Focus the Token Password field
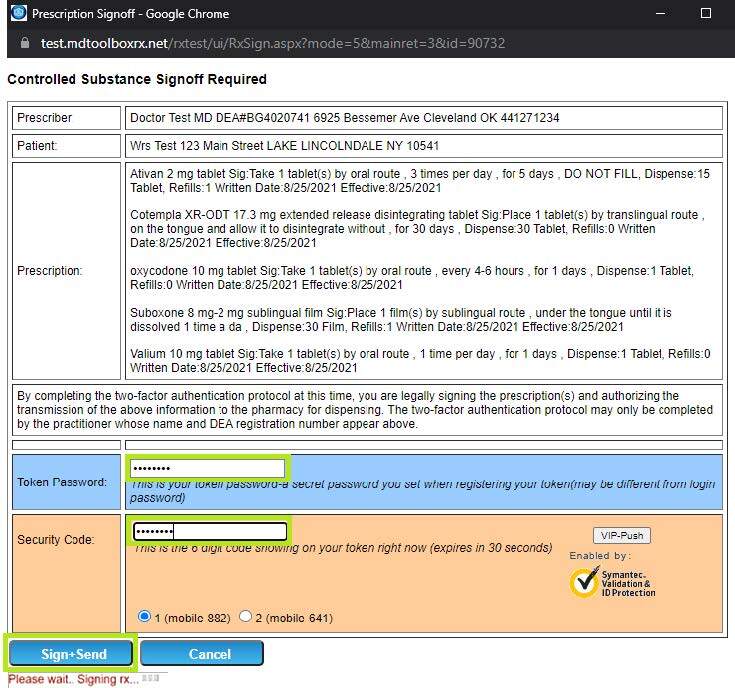735x688 pixels. pyautogui.click(x=208, y=468)
